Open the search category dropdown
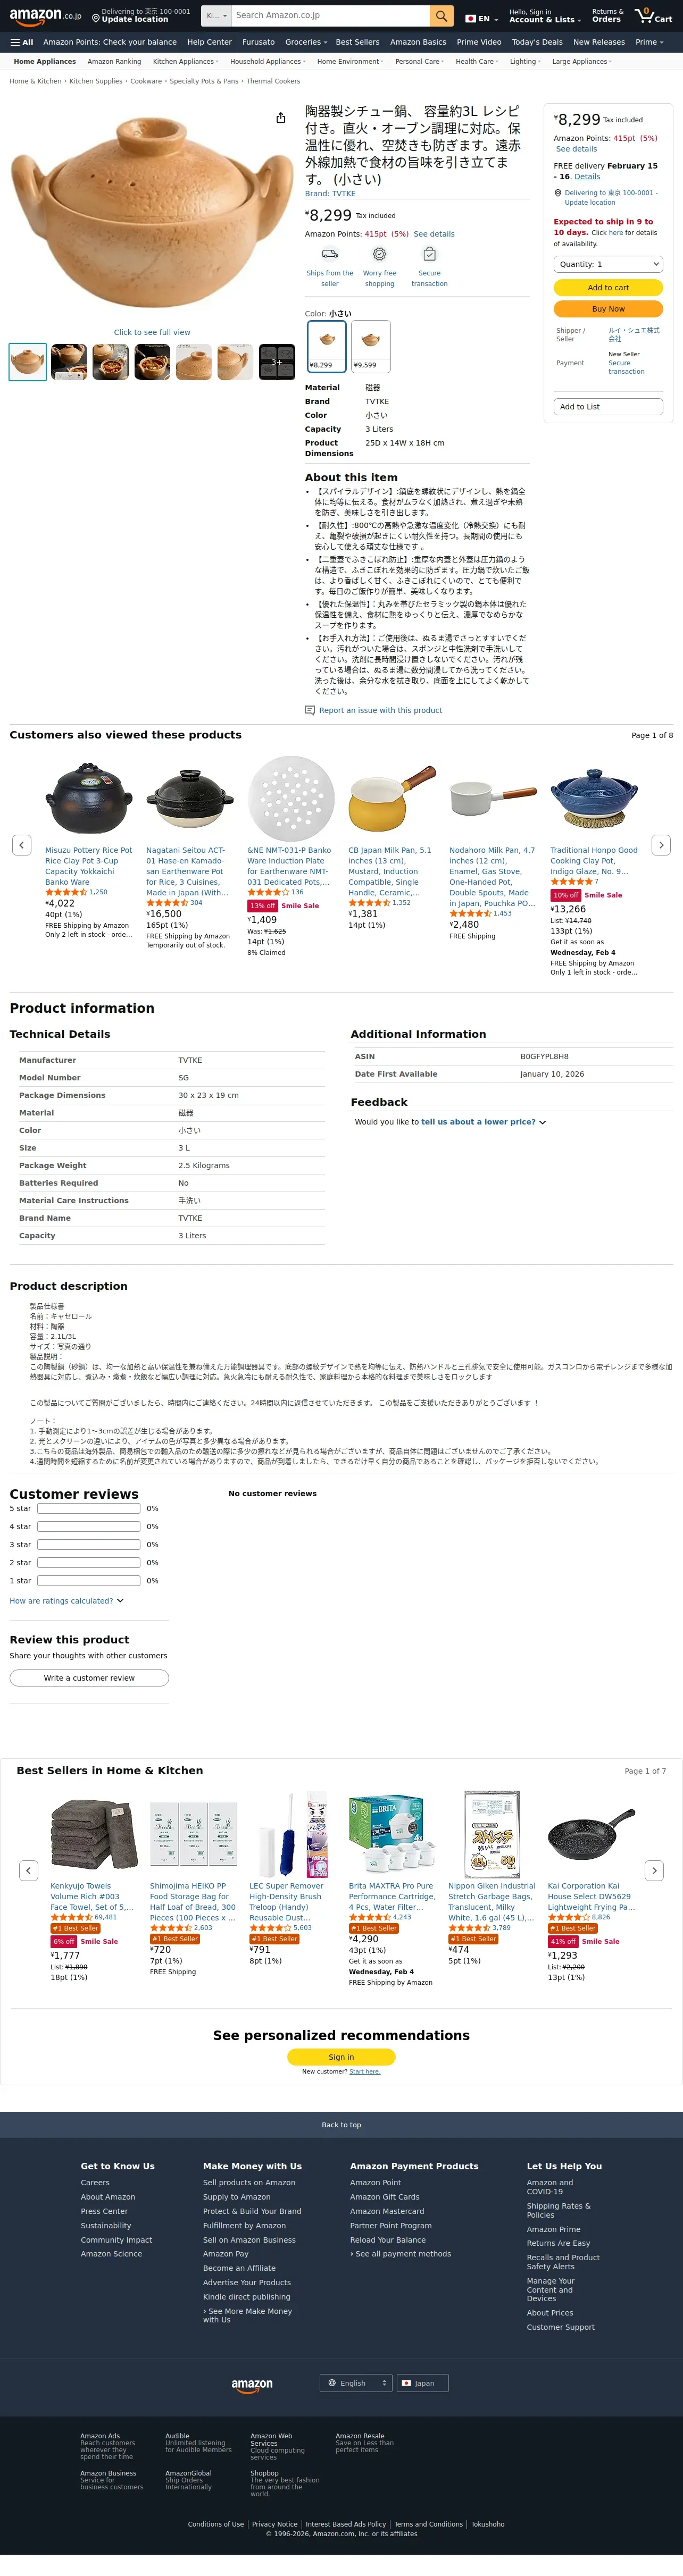 point(216,16)
